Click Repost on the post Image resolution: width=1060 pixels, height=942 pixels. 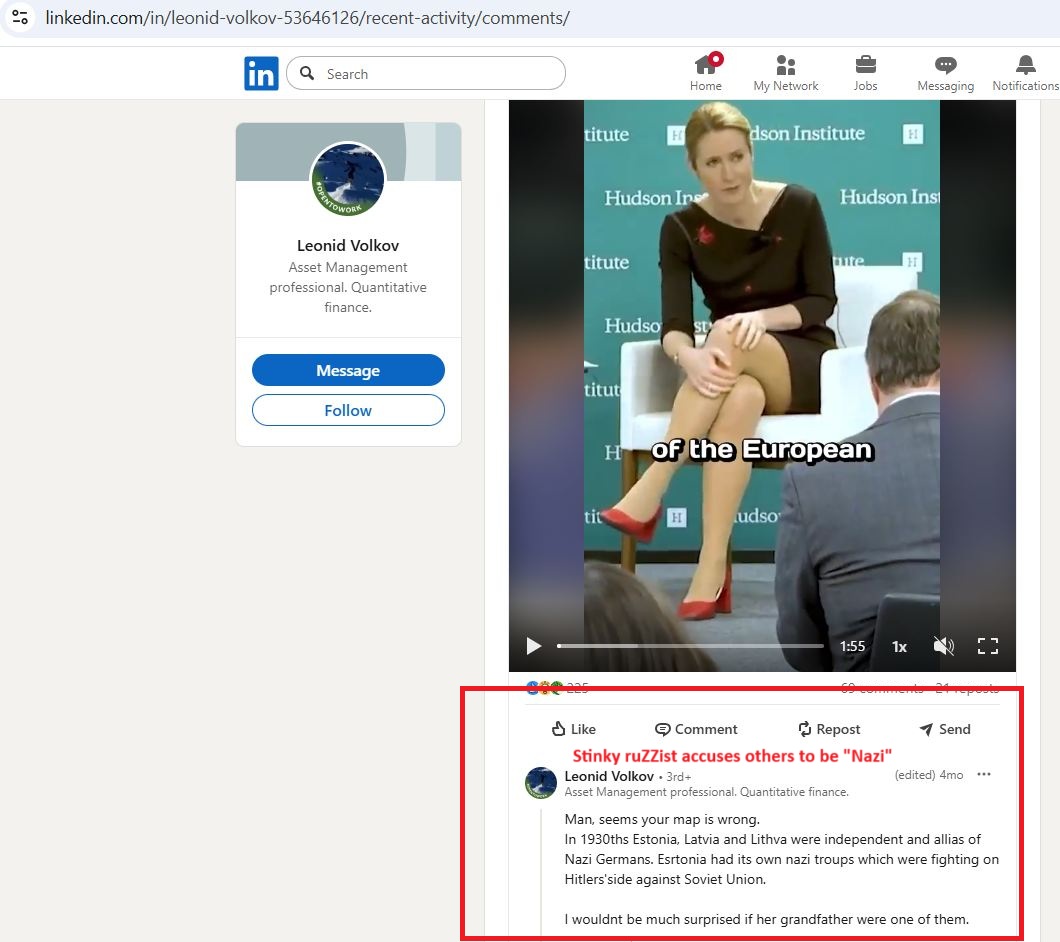(x=828, y=729)
